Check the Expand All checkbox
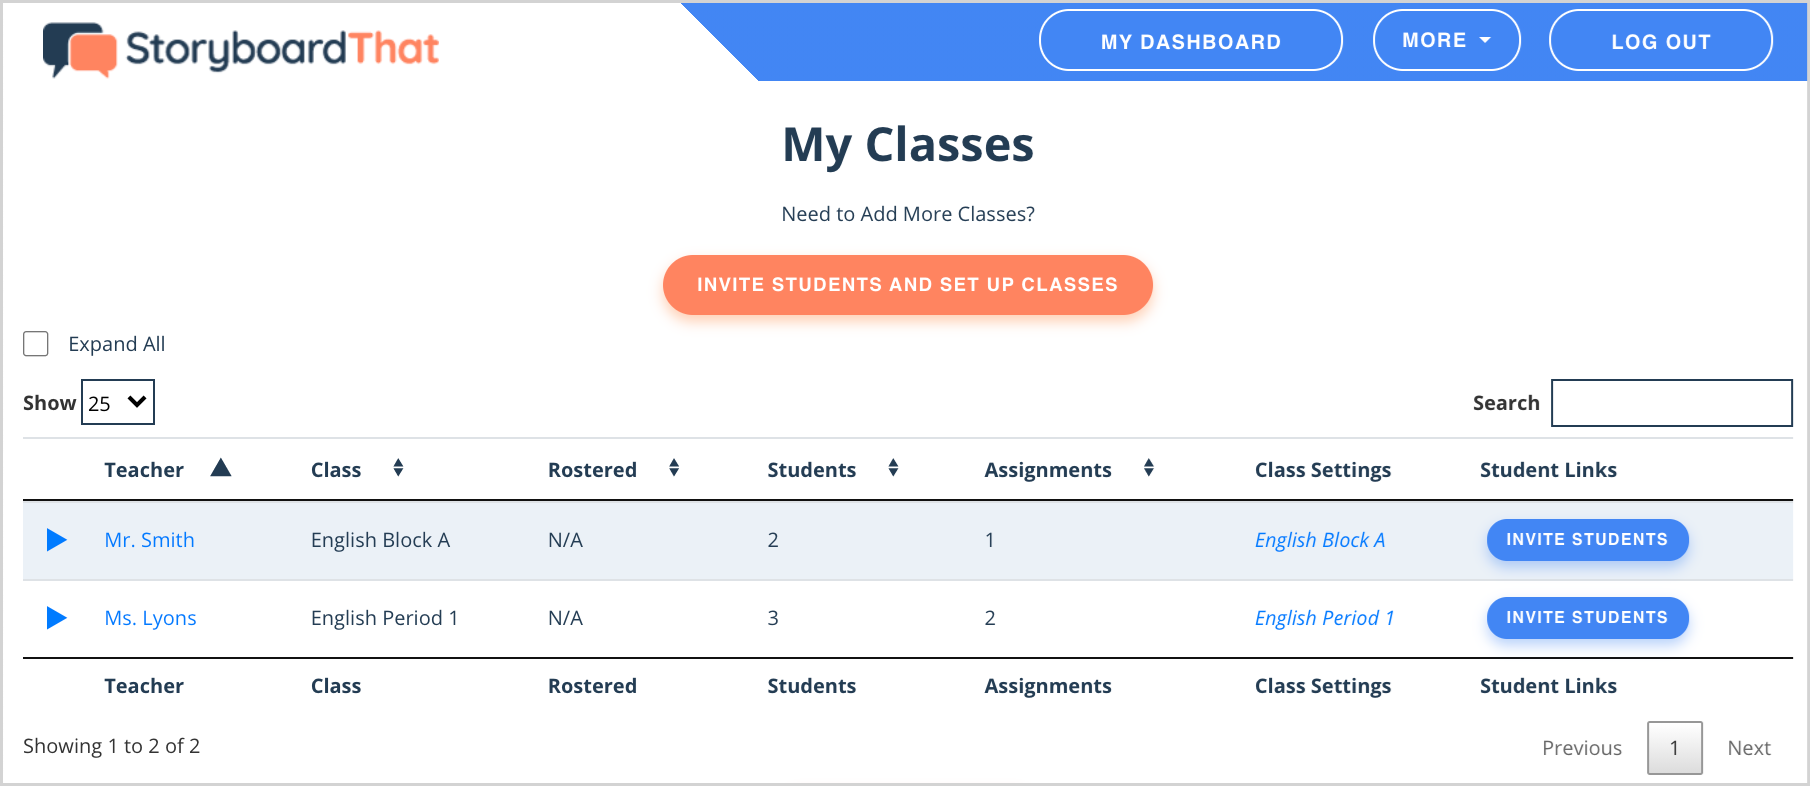 (36, 344)
